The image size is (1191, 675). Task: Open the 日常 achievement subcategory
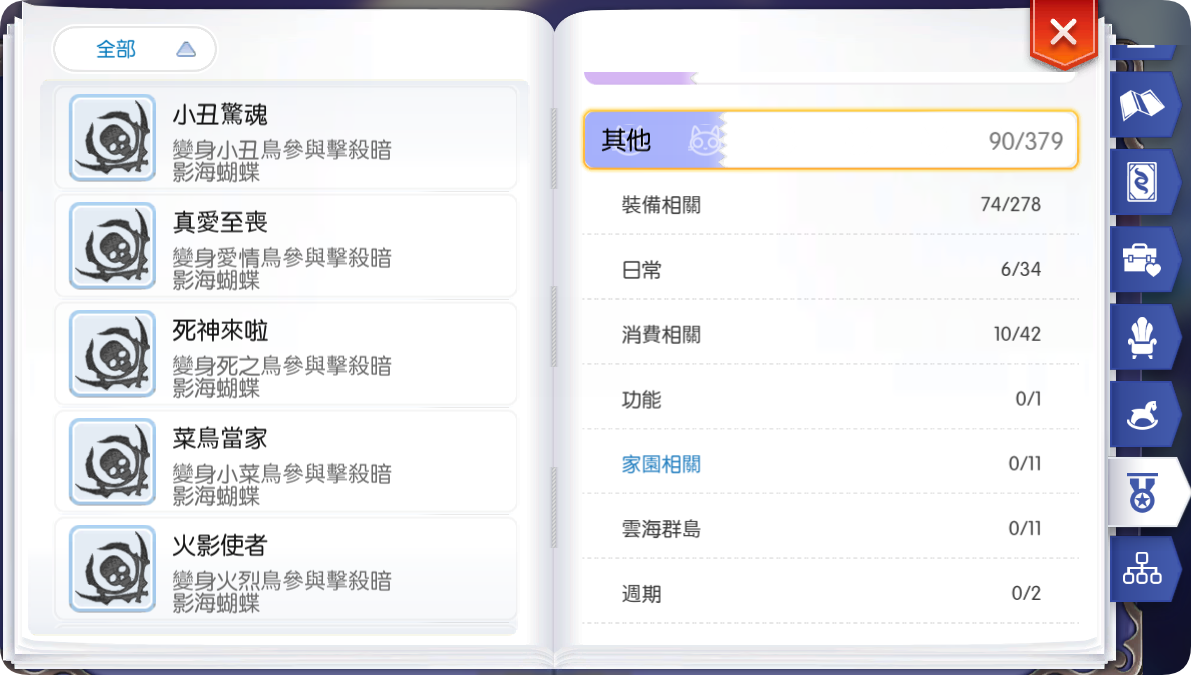tap(830, 269)
